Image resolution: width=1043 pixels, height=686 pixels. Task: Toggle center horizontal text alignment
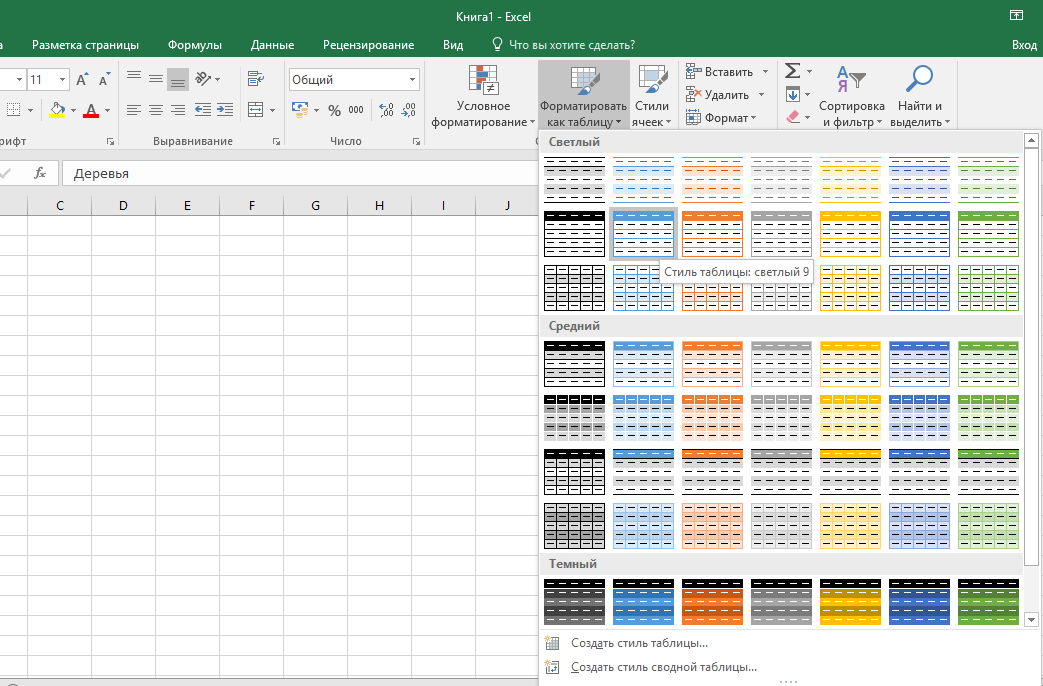(x=155, y=110)
